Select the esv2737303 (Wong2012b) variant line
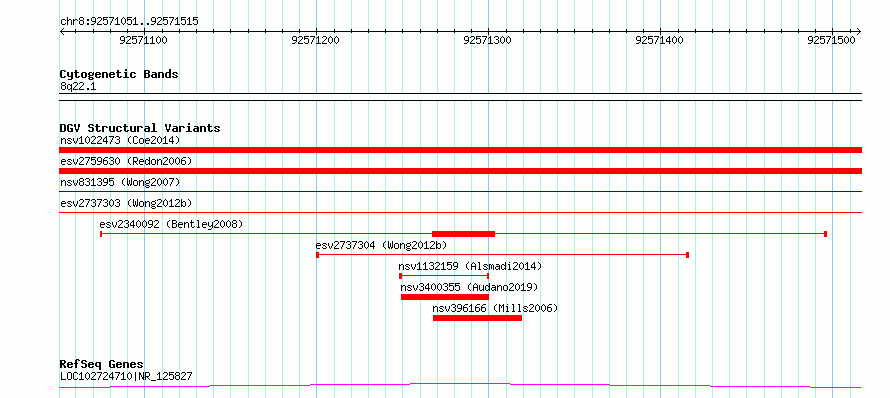 pos(460,213)
